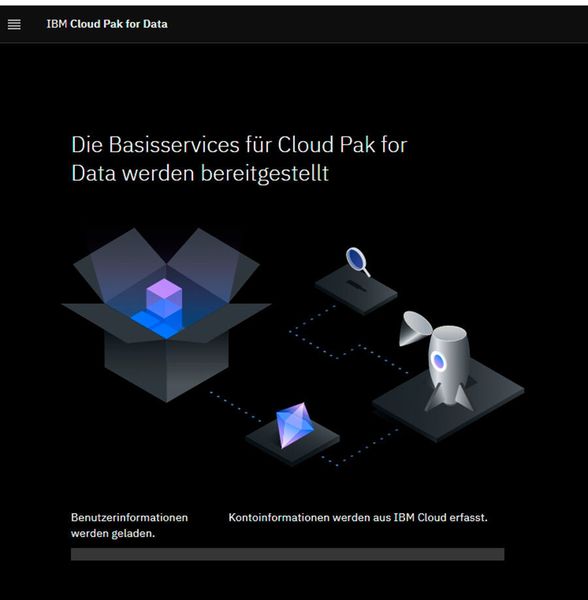Click the 'Die Basisservices für Cloud Pak for Data werden bereitgestellt' heading

click(x=239, y=159)
